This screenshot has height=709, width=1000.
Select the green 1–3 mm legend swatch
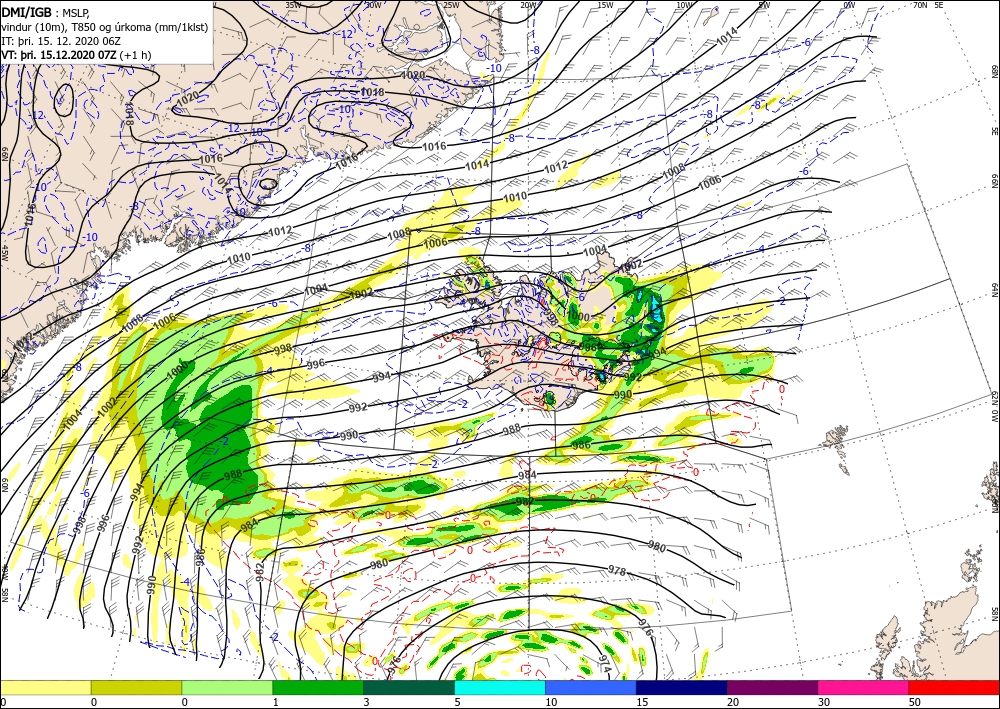click(318, 687)
